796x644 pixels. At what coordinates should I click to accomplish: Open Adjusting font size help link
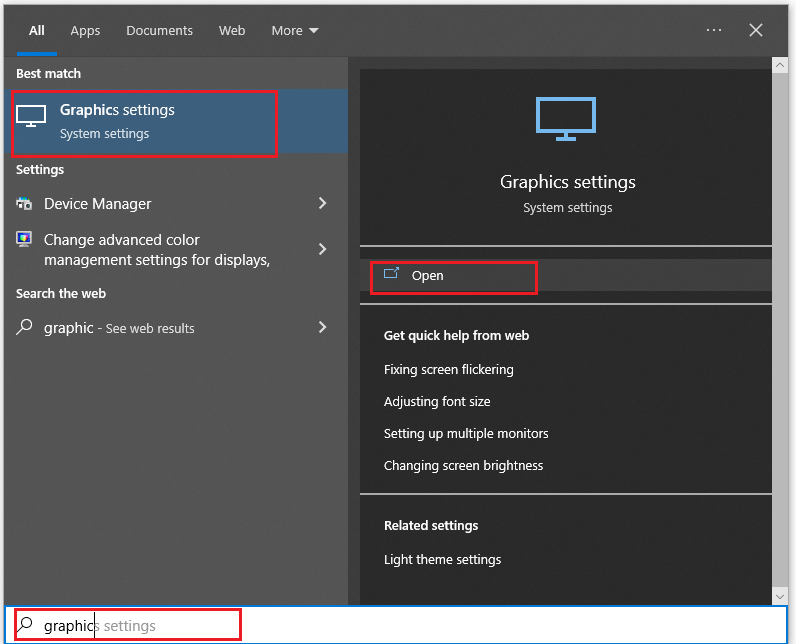437,401
